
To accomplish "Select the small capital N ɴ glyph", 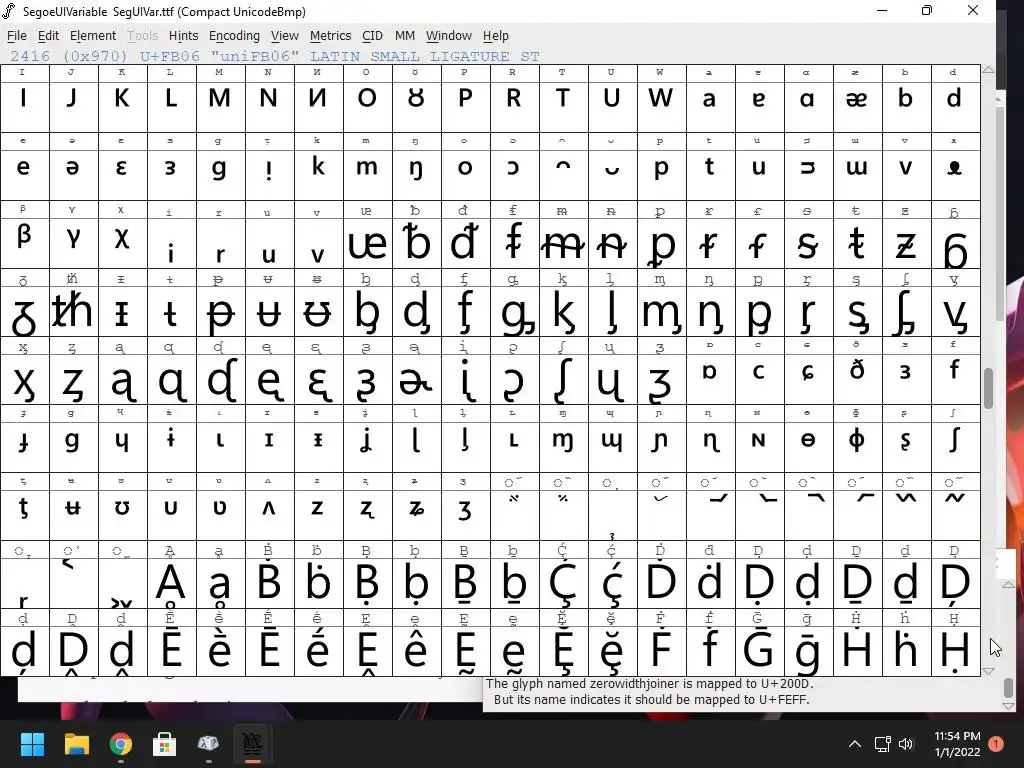I will [760, 440].
